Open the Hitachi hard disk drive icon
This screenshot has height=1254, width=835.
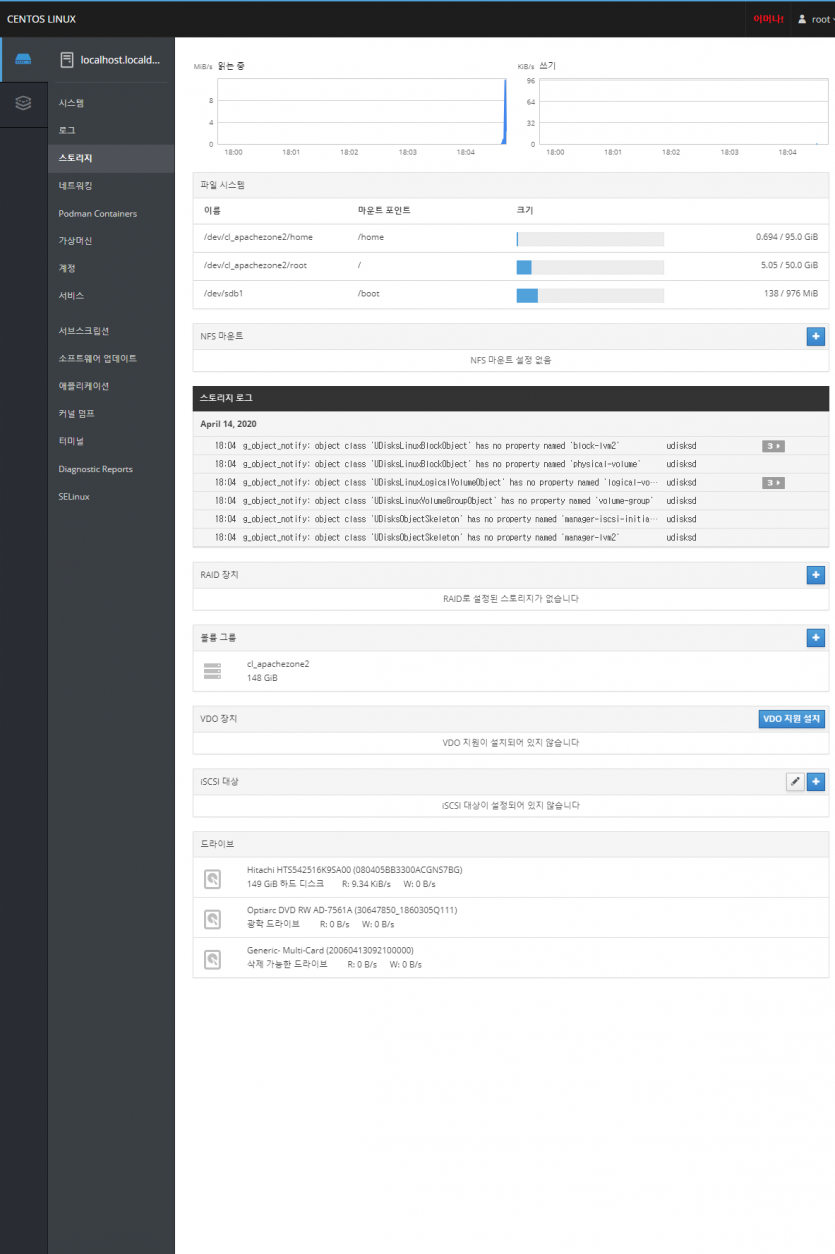point(212,878)
